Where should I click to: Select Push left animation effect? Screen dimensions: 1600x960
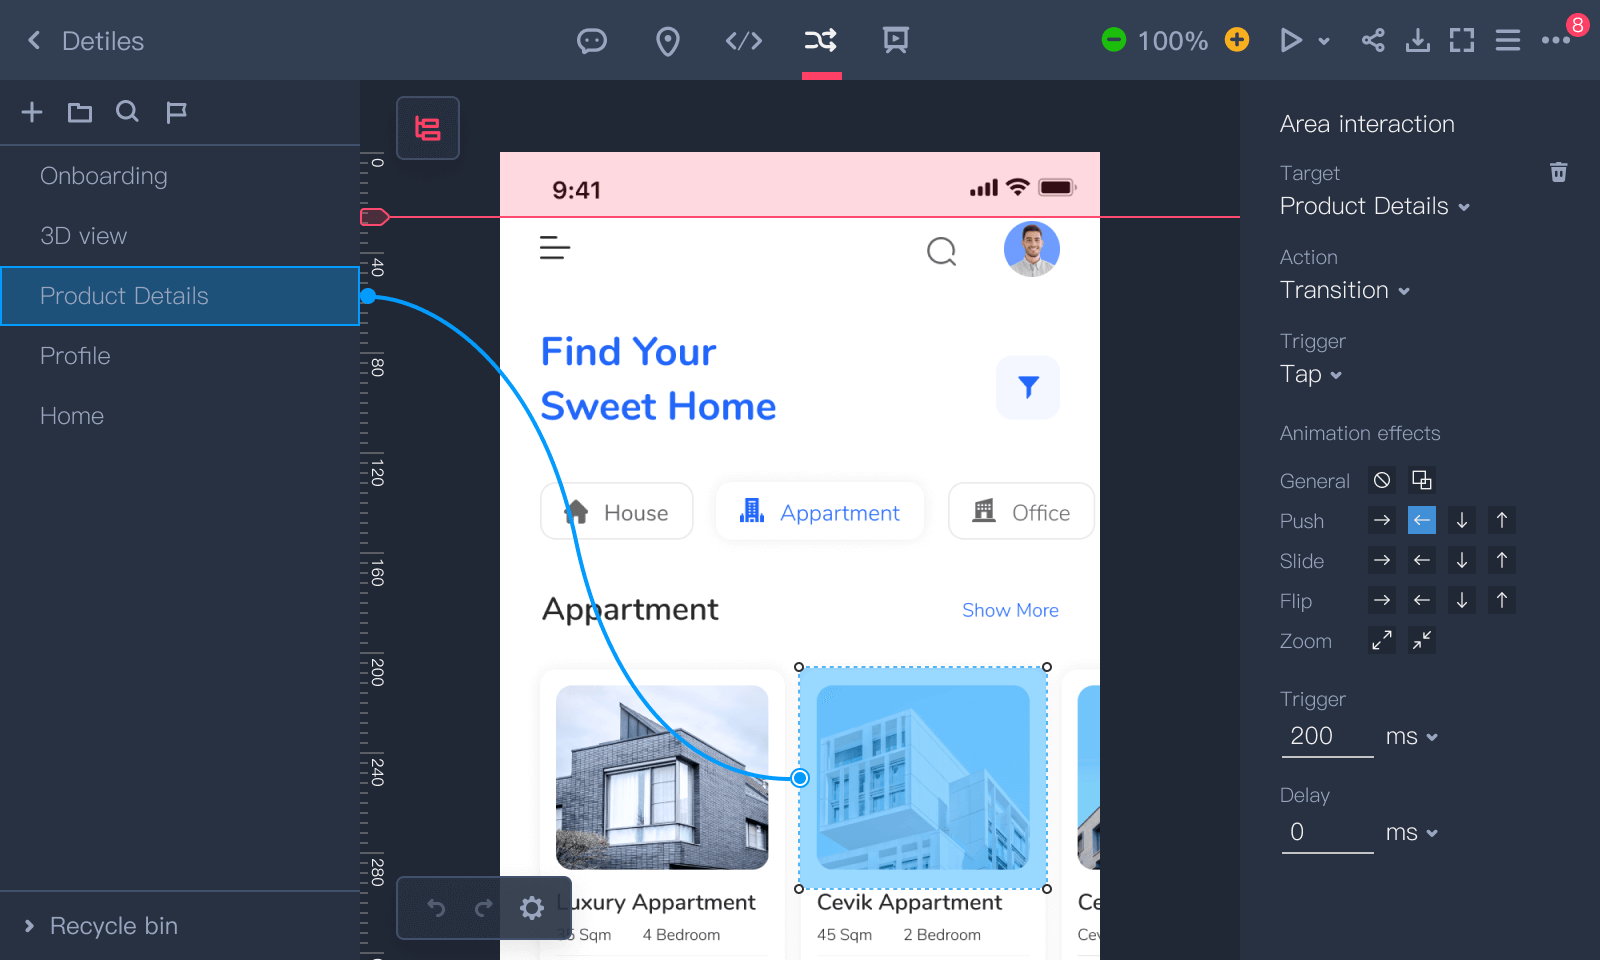click(x=1421, y=520)
